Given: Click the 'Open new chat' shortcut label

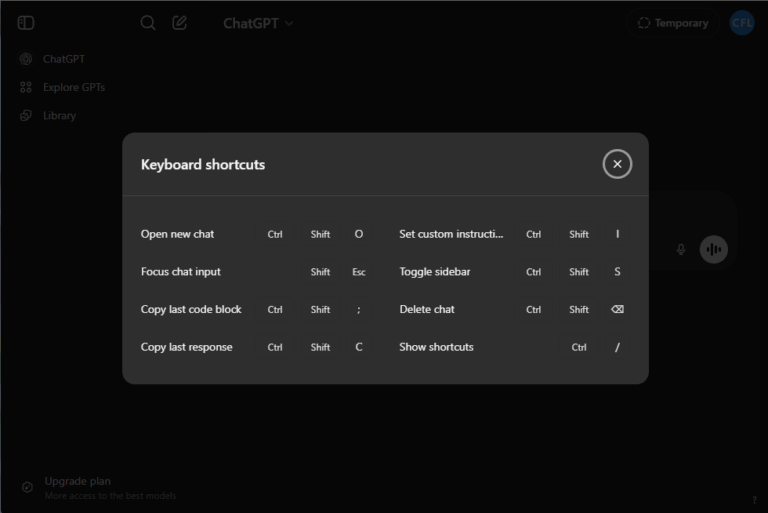Looking at the screenshot, I should tap(177, 234).
